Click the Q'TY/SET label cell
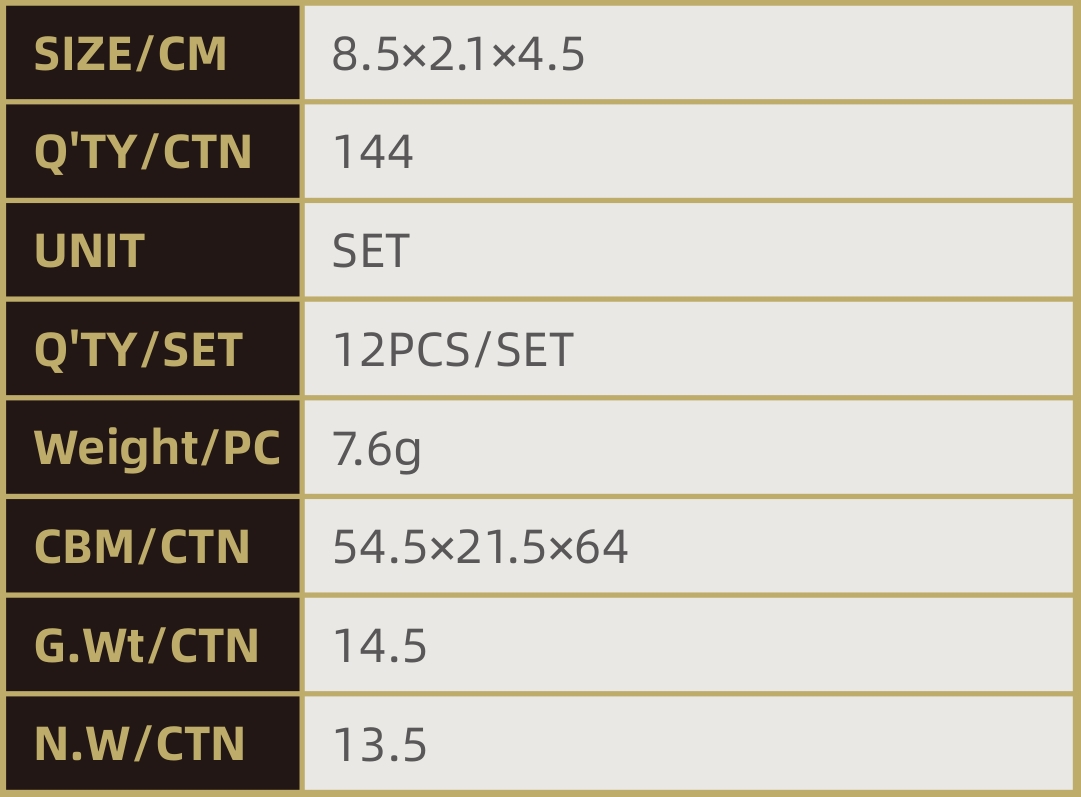1081x797 pixels. [138, 350]
